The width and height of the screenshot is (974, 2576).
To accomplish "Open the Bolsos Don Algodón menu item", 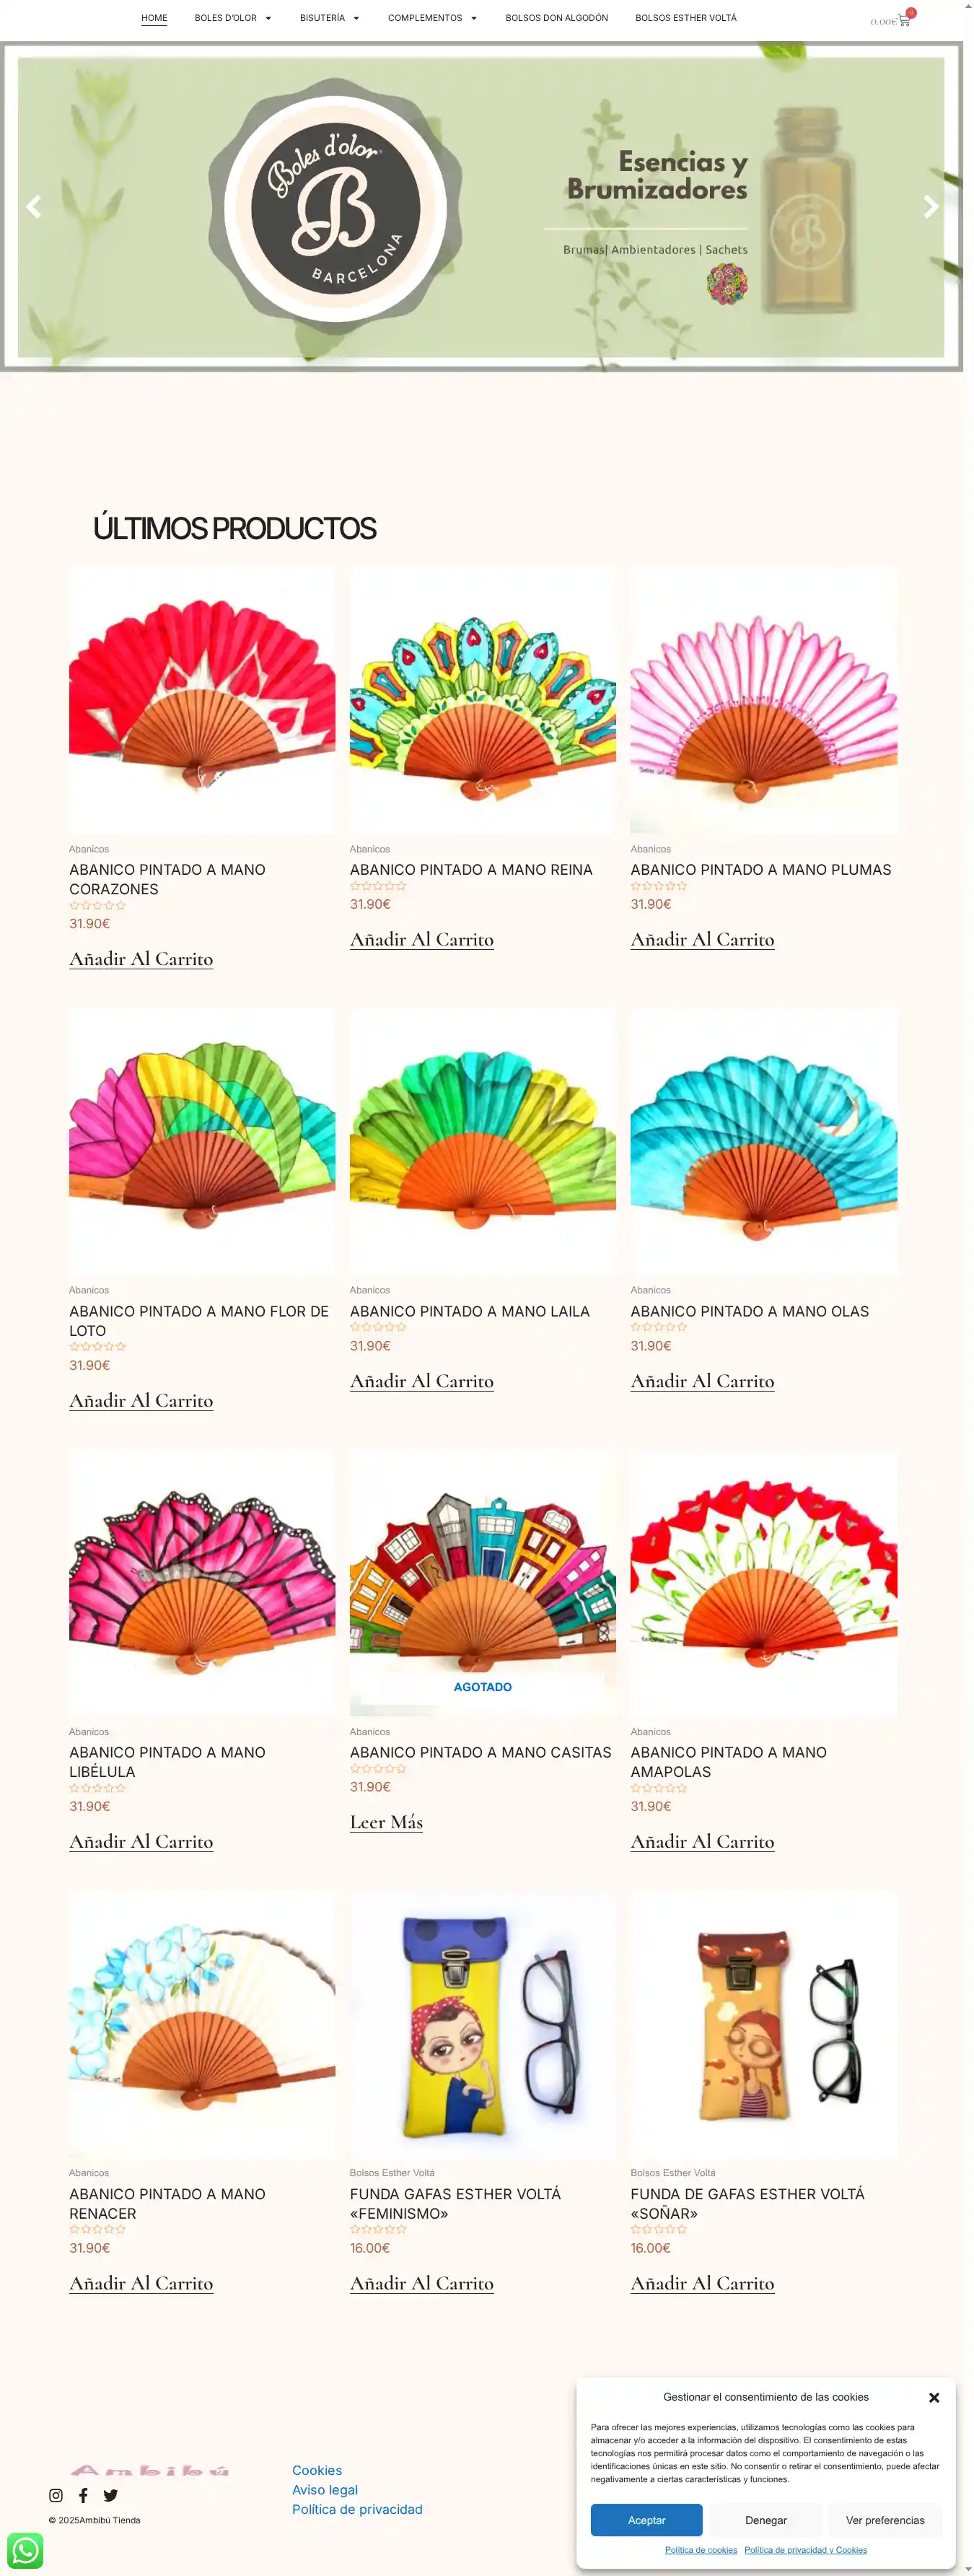I will click(x=556, y=18).
